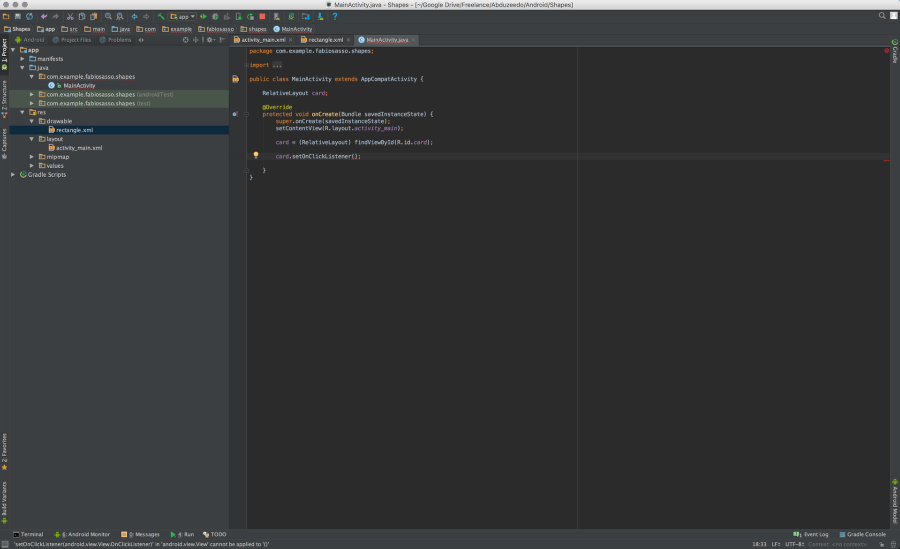The image size is (900, 549).
Task: Open the TODO tool window
Action: coord(215,534)
